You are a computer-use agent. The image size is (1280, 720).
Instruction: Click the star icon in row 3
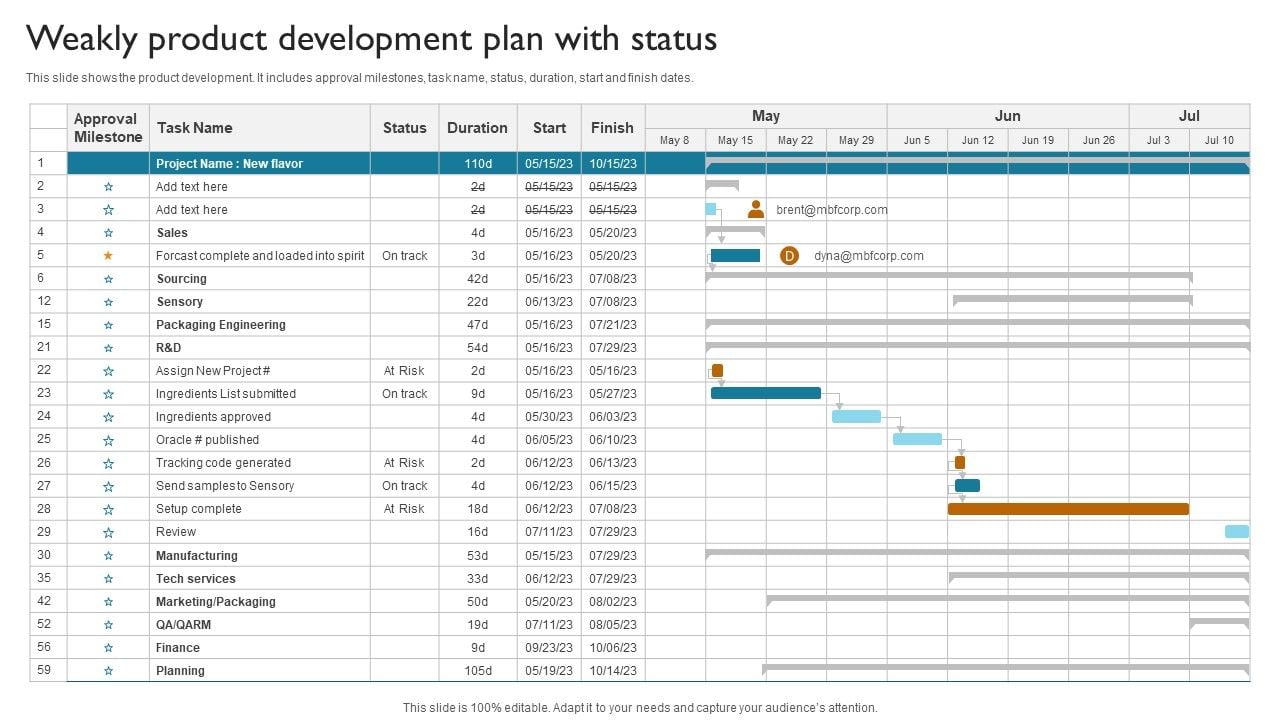[108, 210]
